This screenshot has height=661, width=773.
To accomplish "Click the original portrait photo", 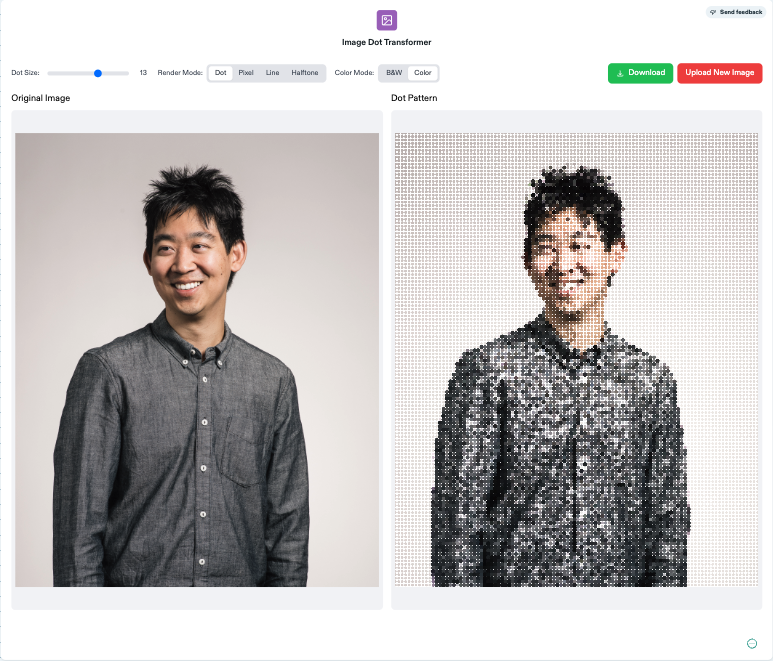I will click(x=197, y=360).
